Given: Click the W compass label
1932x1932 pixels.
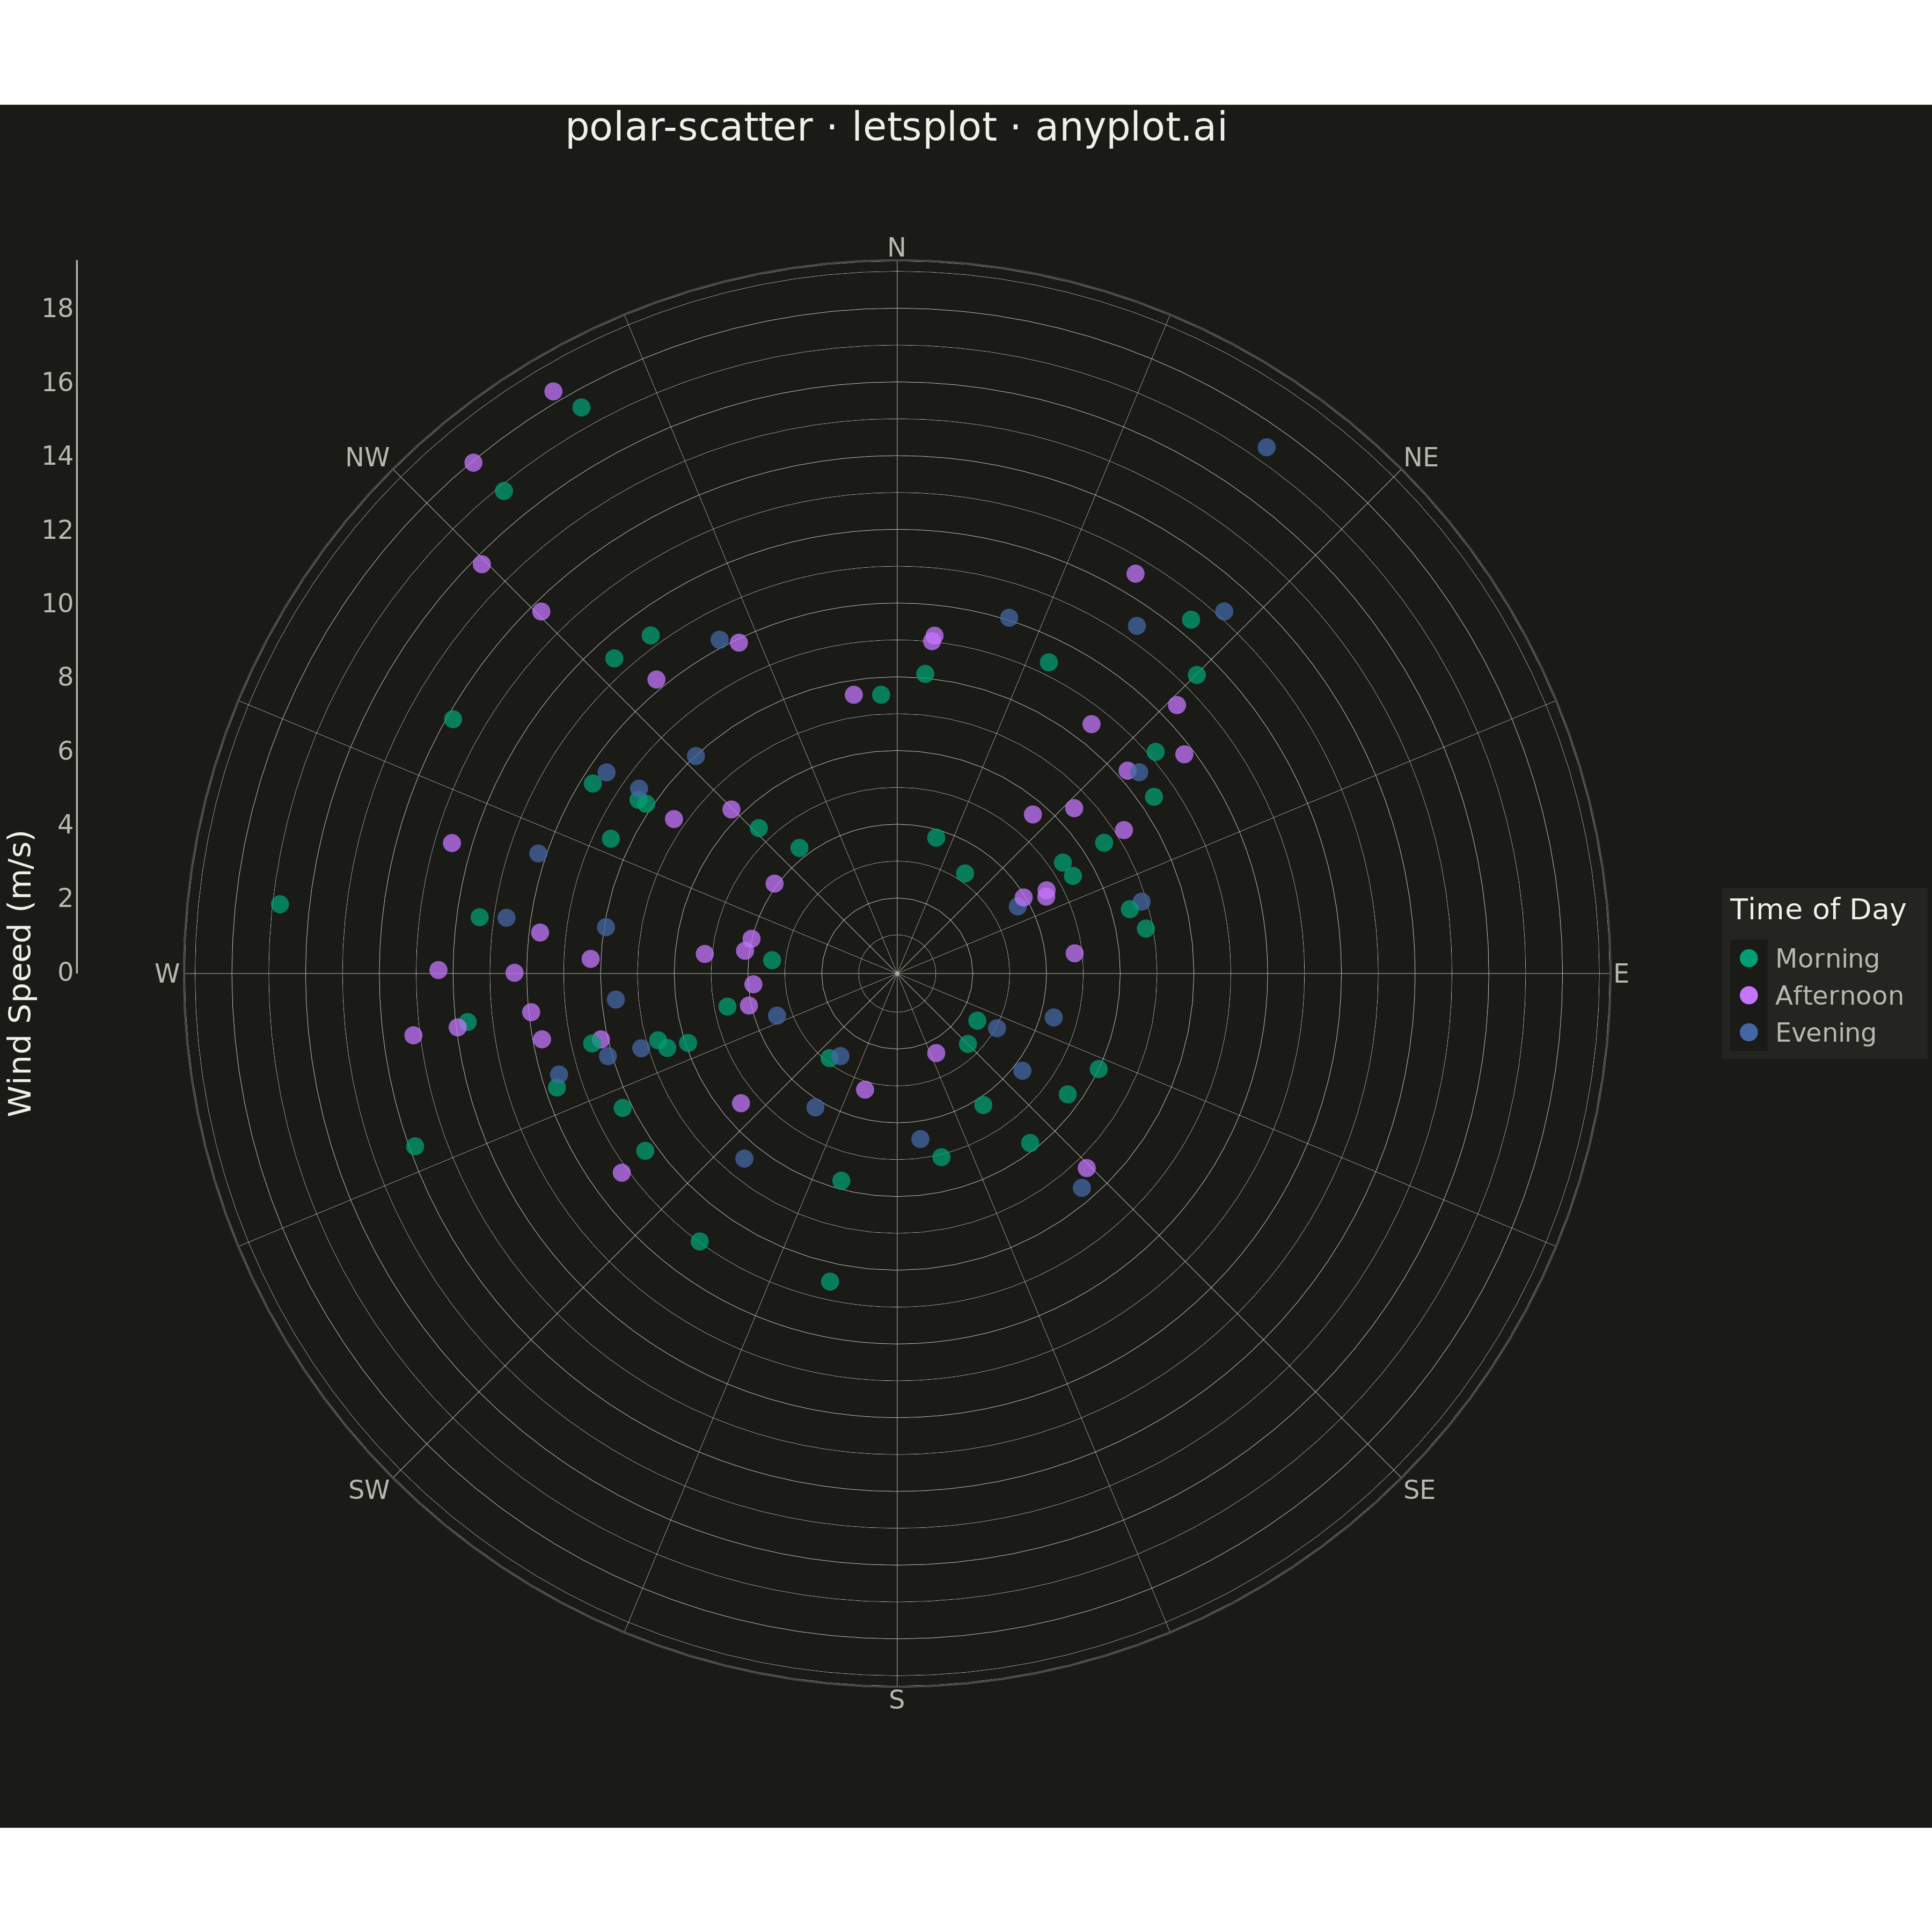Looking at the screenshot, I should (167, 973).
